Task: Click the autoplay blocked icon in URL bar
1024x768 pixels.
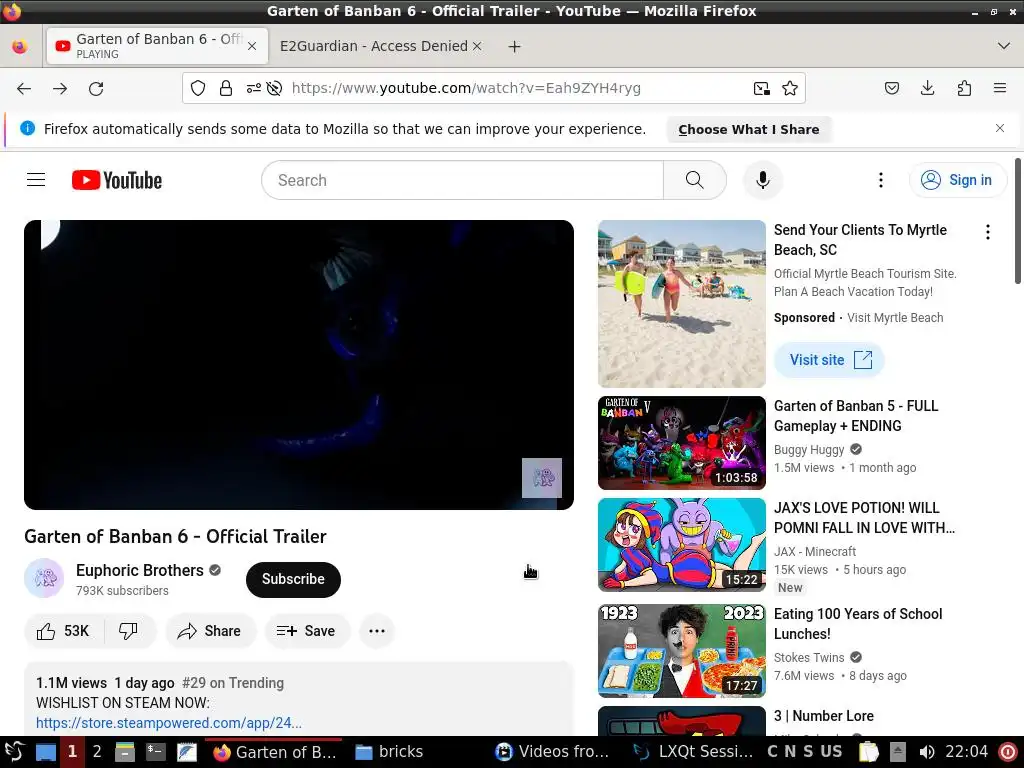Action: coord(274,88)
